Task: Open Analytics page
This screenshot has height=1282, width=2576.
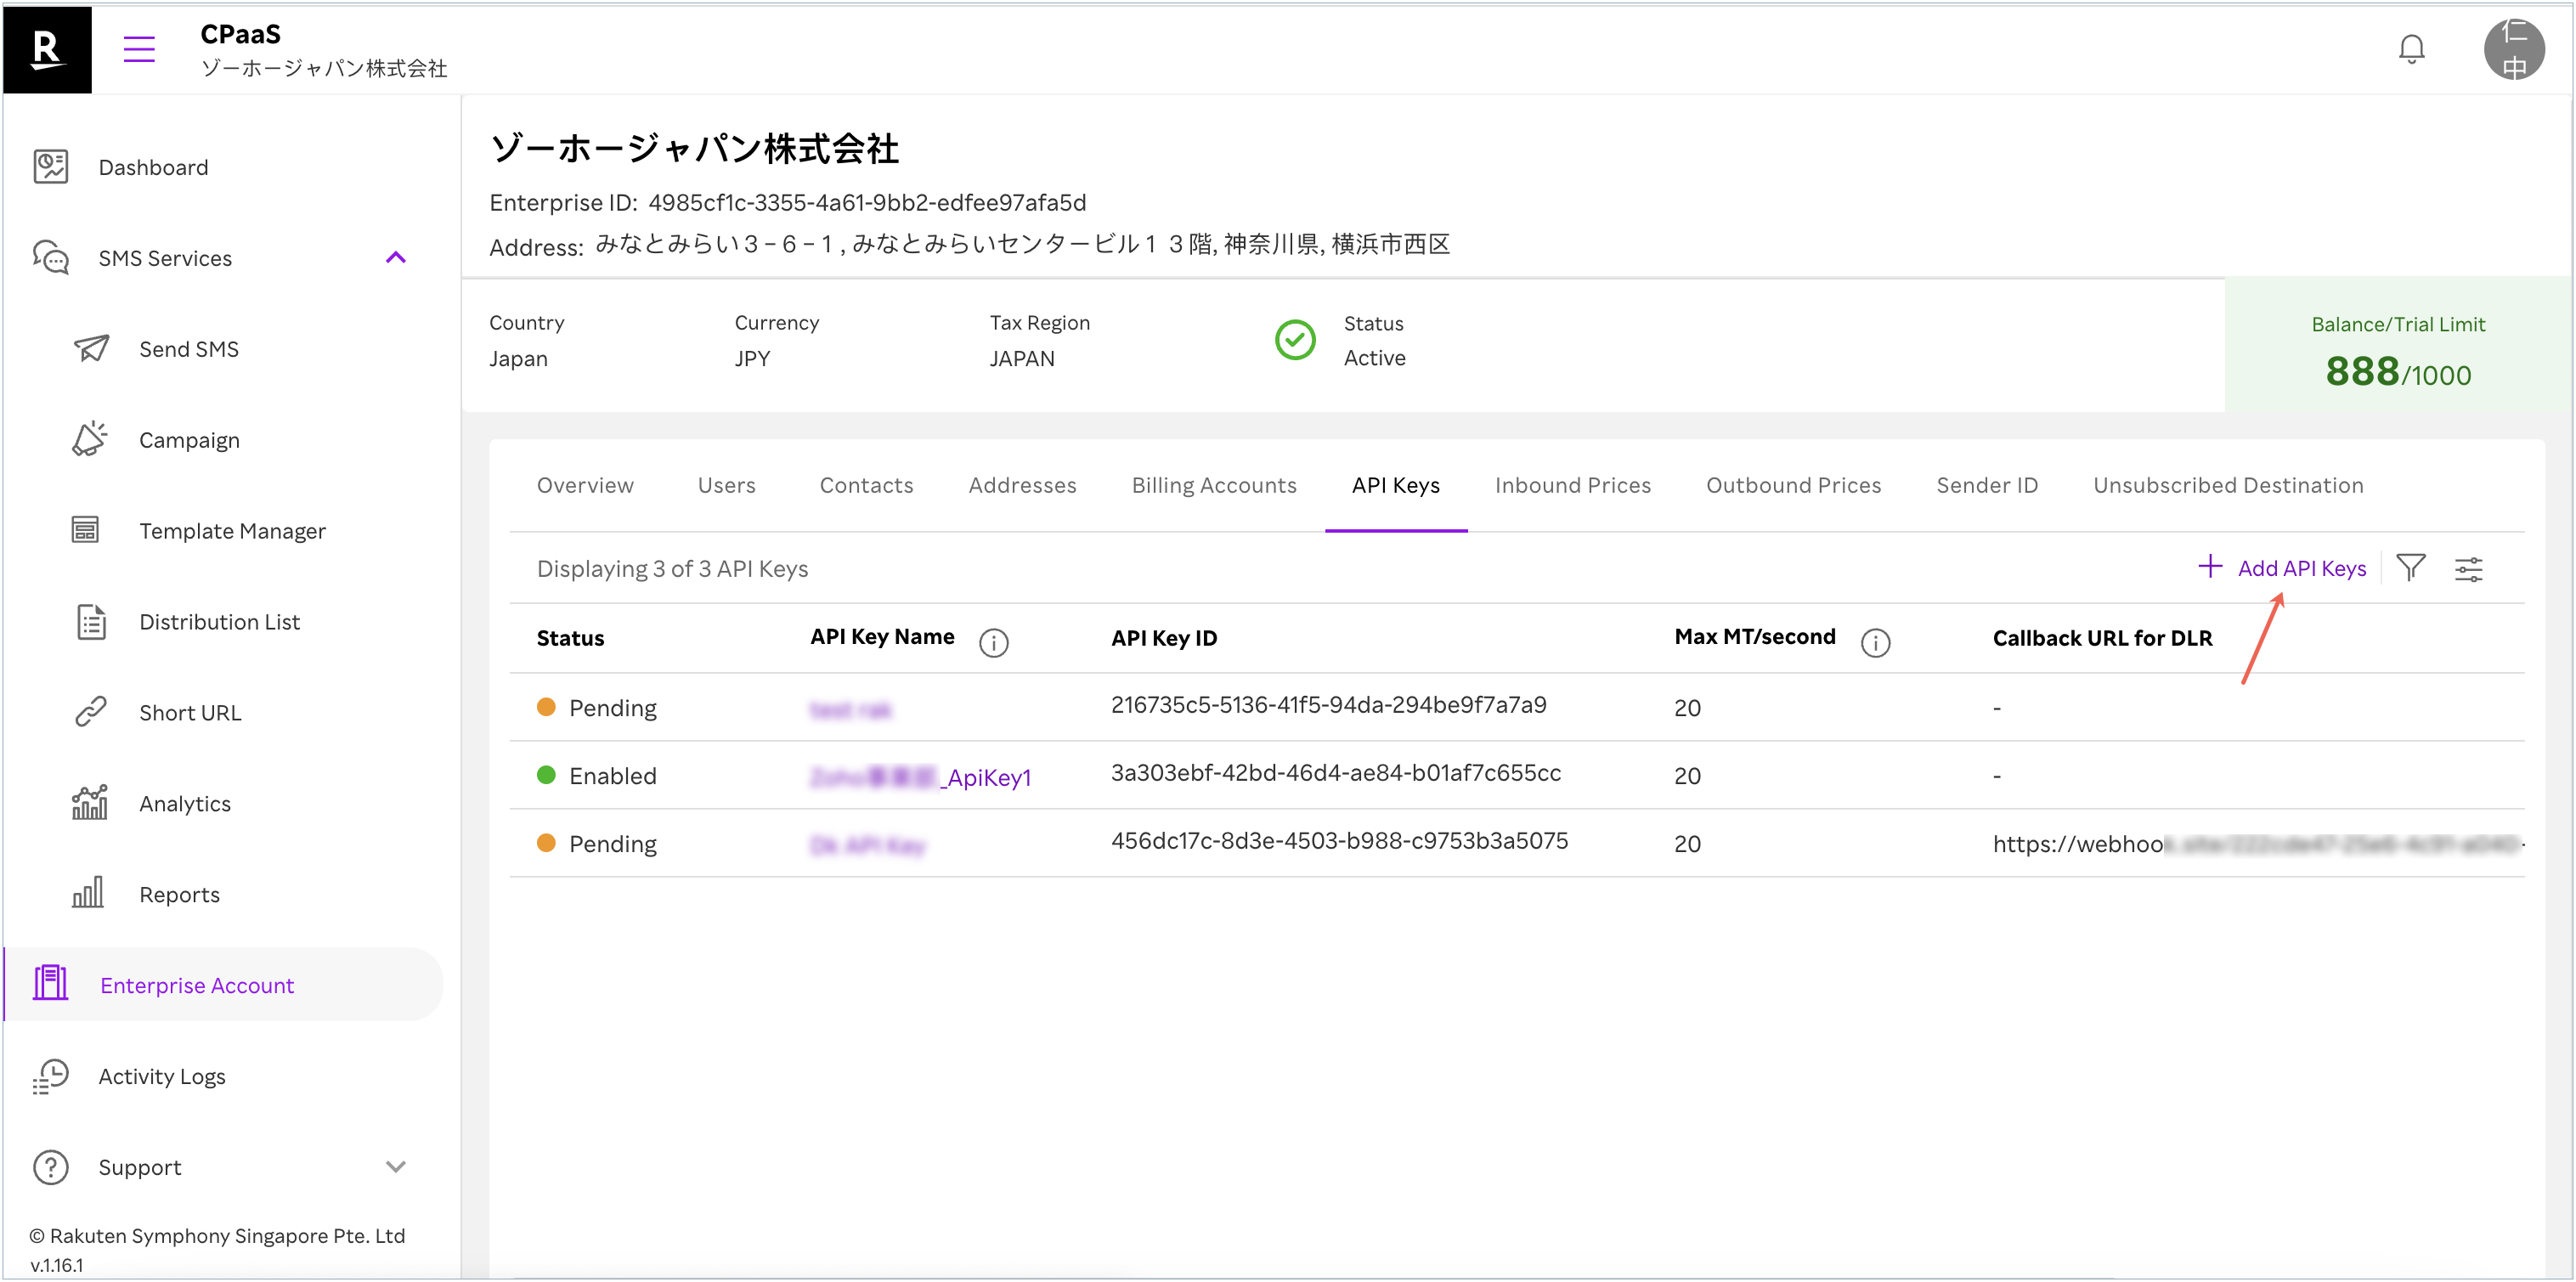Action: [x=185, y=804]
